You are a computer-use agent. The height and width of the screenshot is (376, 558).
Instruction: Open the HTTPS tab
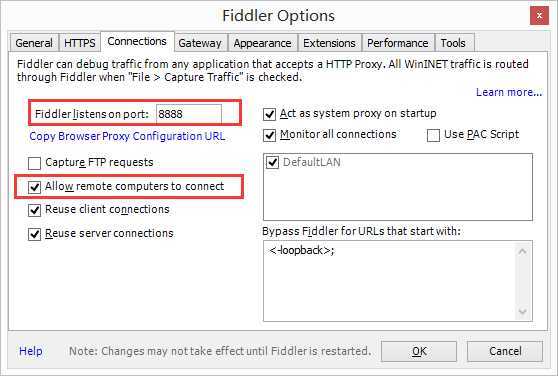80,43
